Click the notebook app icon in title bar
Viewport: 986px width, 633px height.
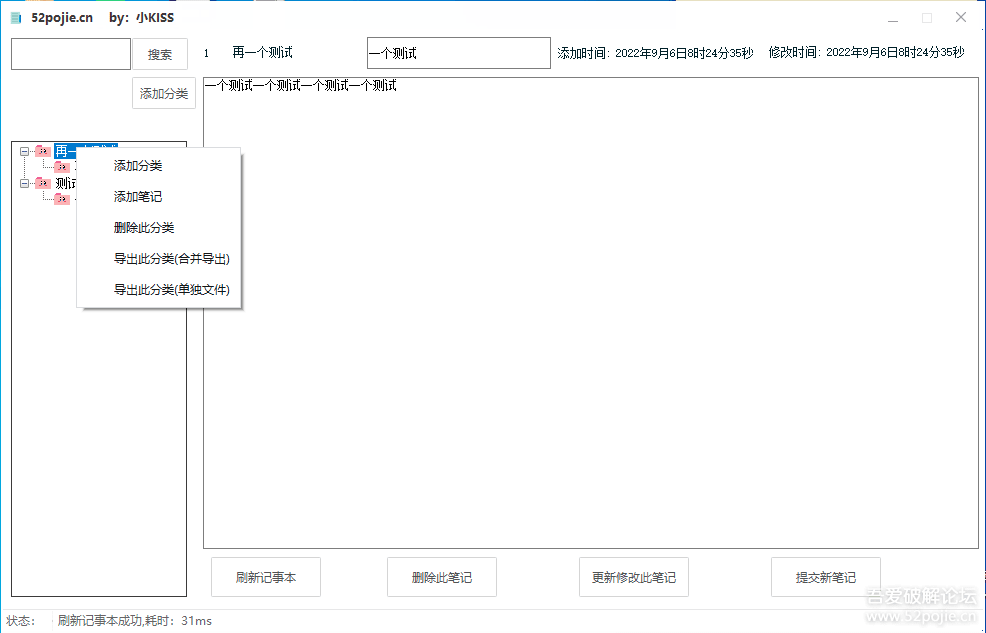coord(16,18)
